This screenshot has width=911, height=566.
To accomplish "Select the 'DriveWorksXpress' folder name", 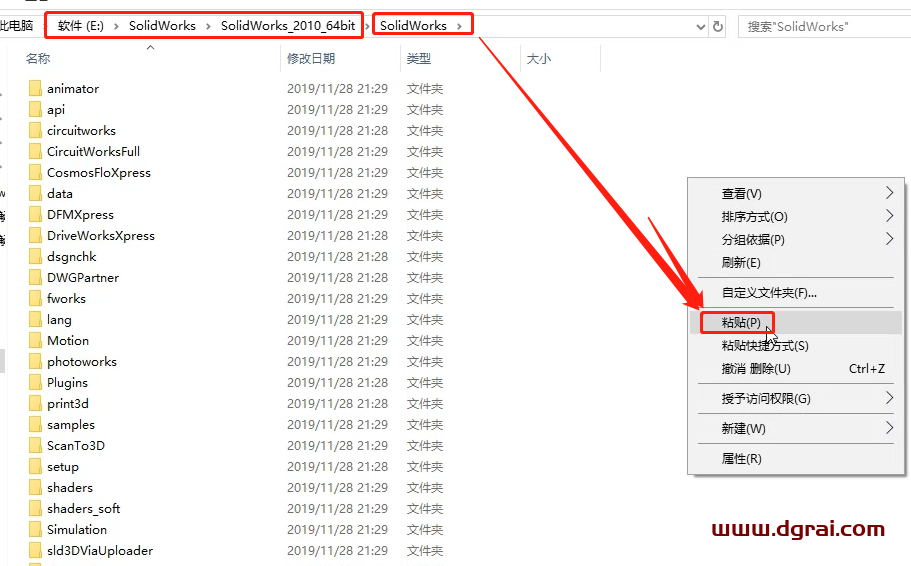I will pos(101,235).
